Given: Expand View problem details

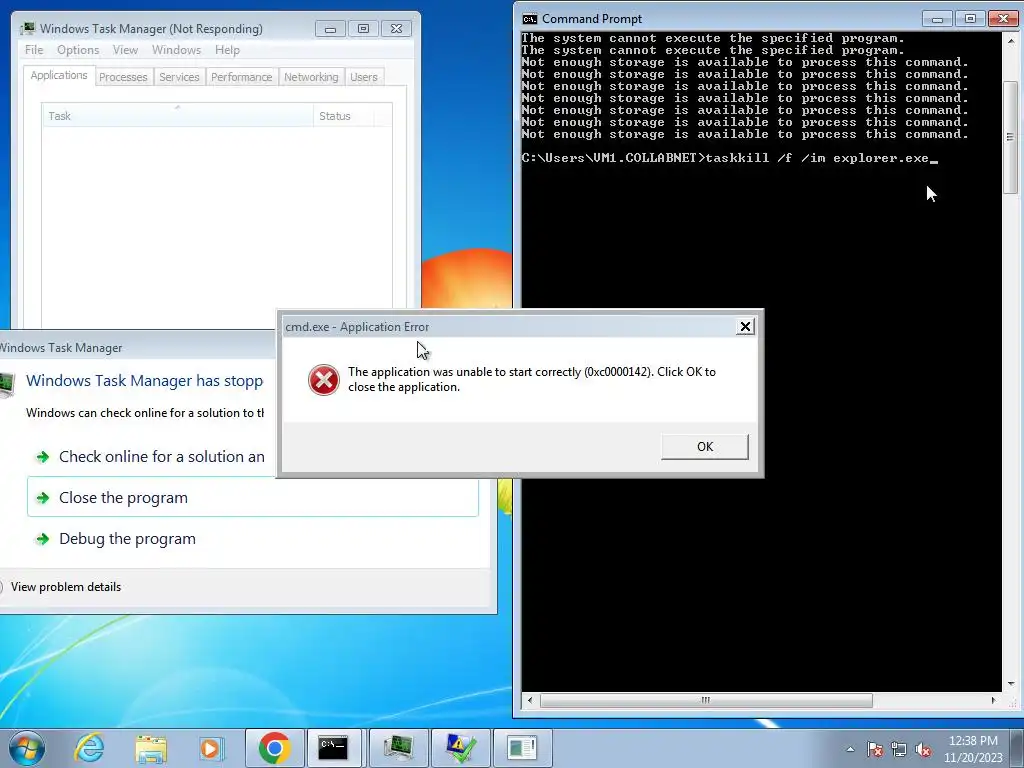Looking at the screenshot, I should click(65, 586).
